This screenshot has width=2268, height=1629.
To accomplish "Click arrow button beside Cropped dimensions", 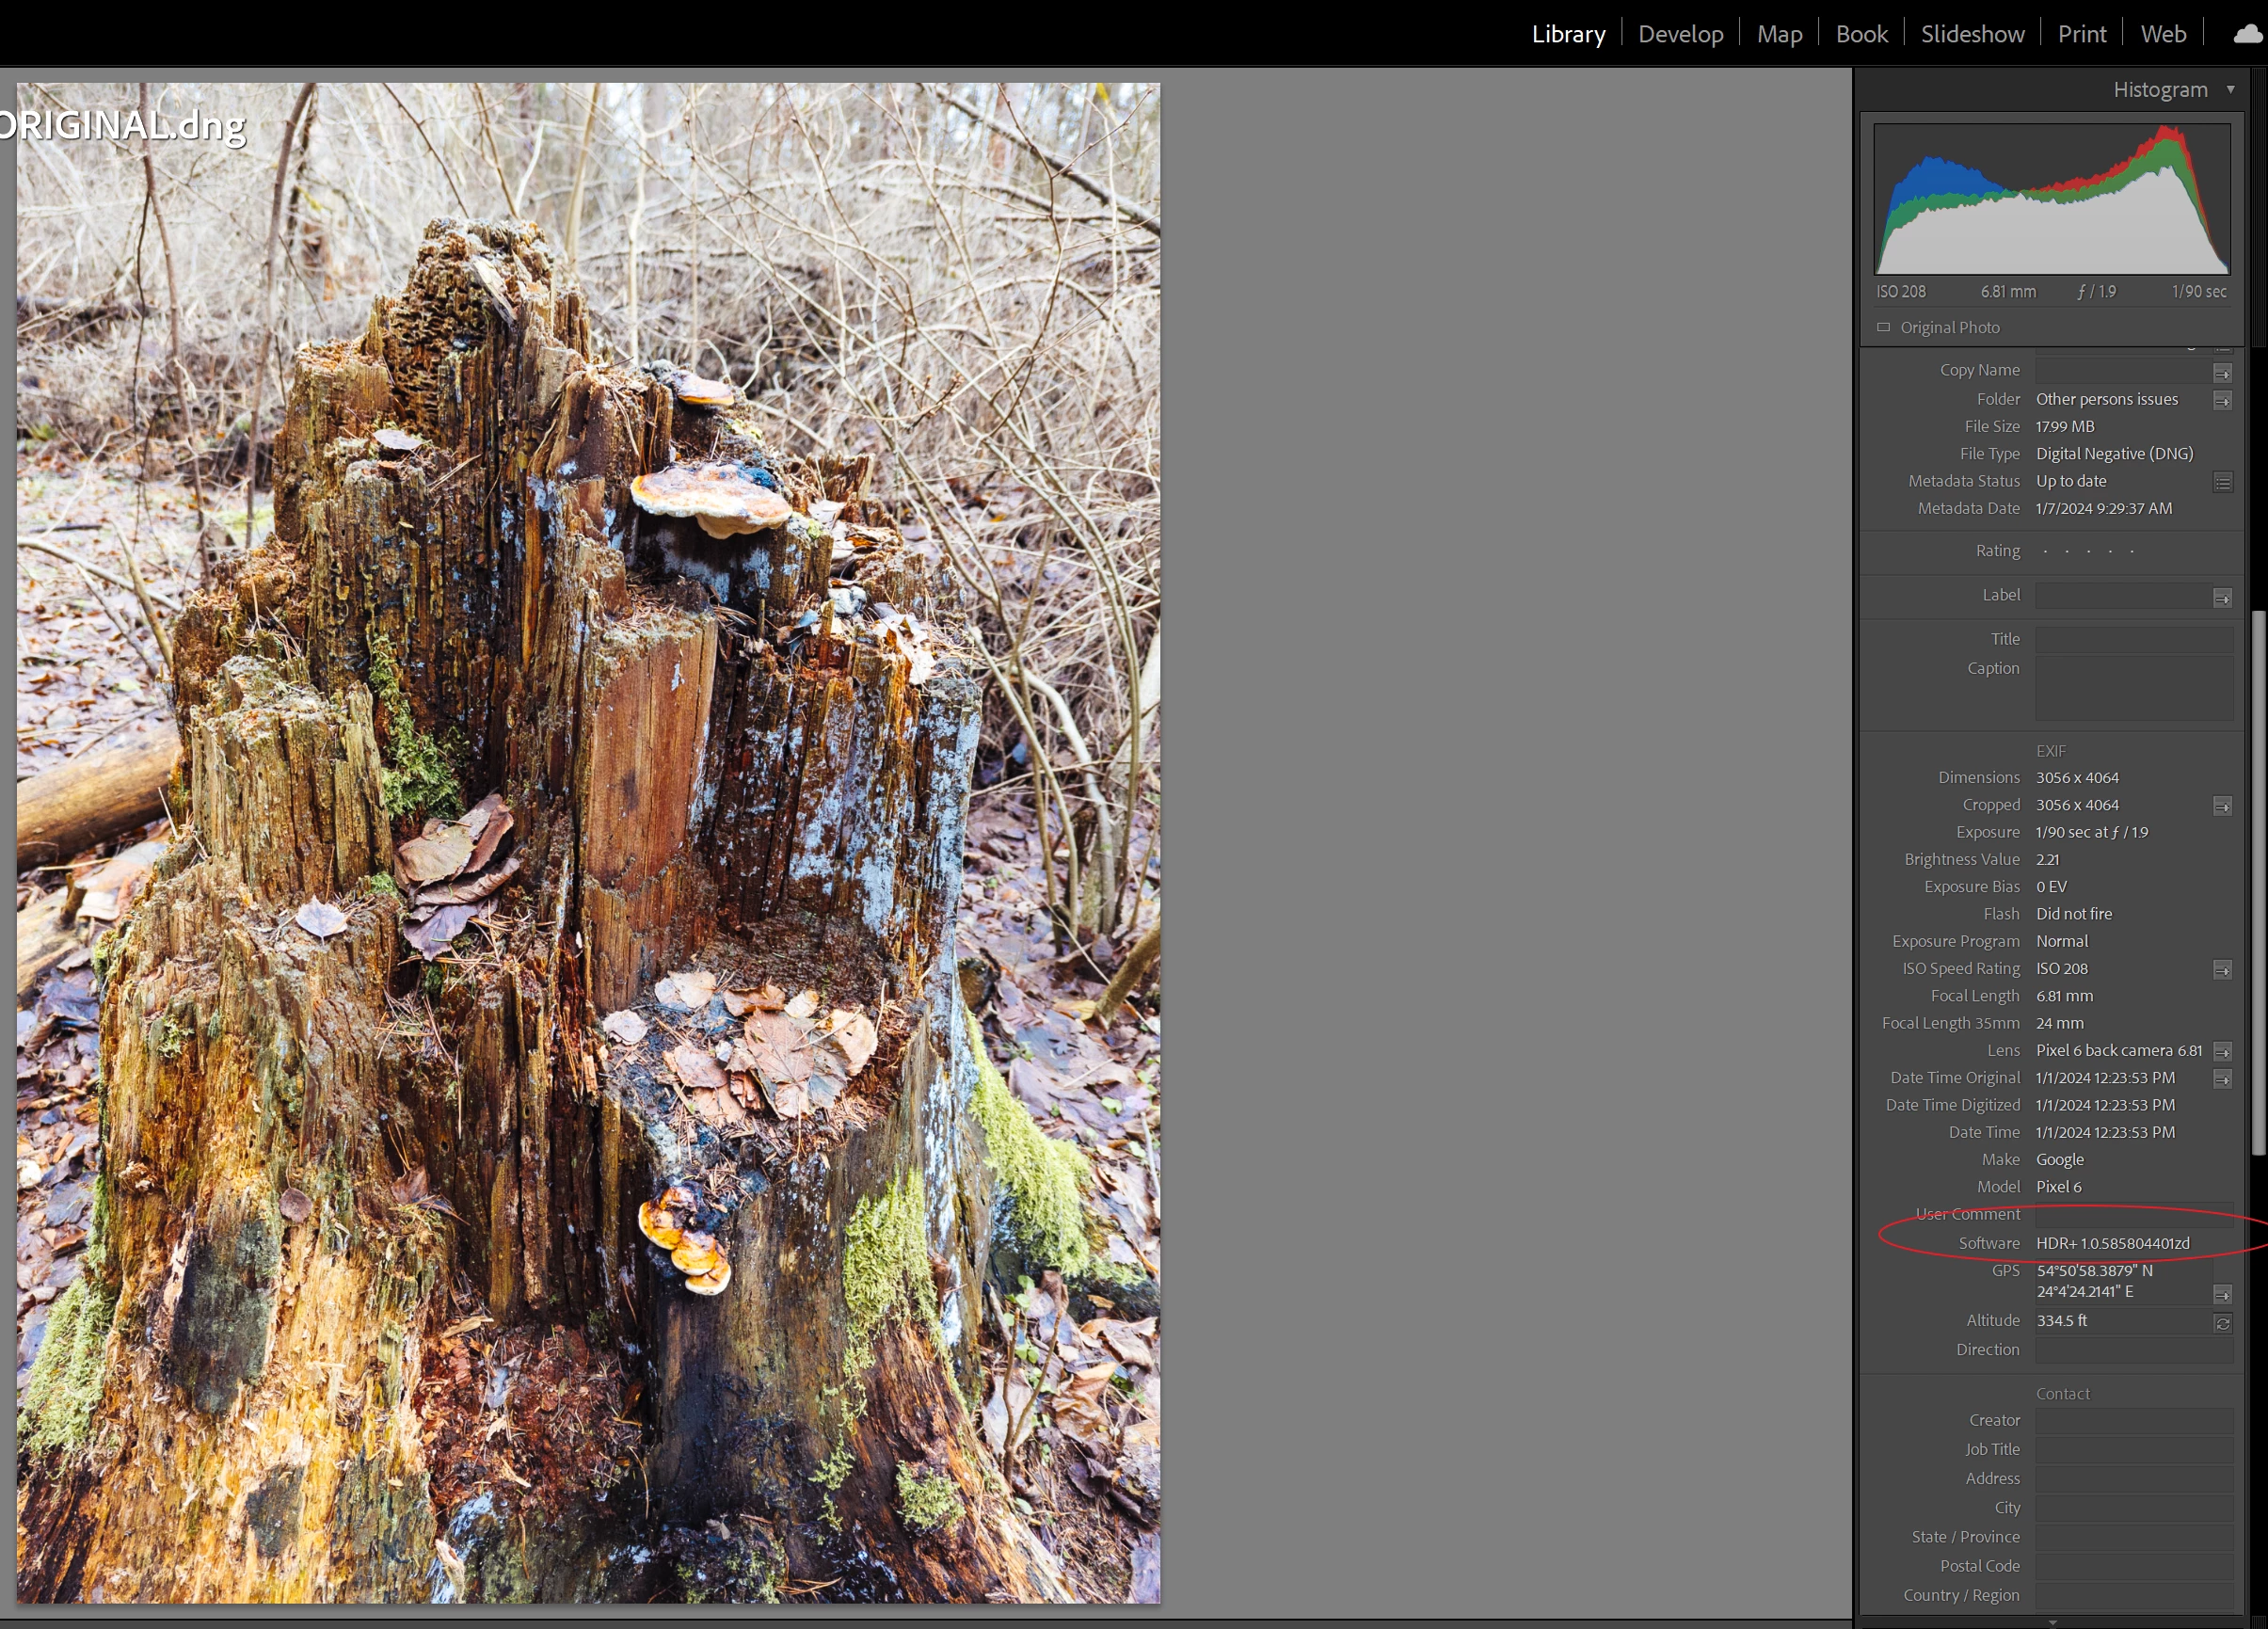I will tap(2222, 807).
